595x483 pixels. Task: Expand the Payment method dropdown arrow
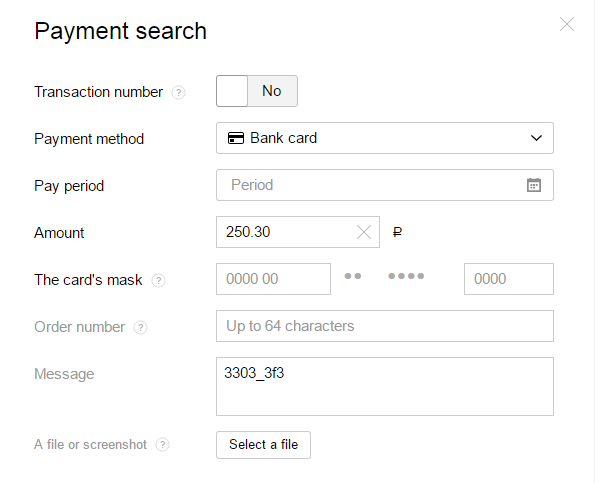click(536, 138)
